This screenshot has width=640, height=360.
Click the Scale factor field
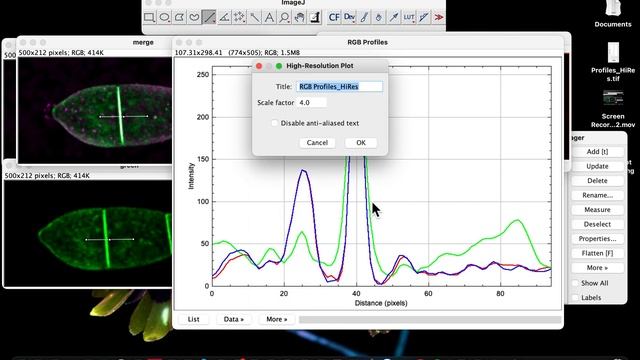312,102
